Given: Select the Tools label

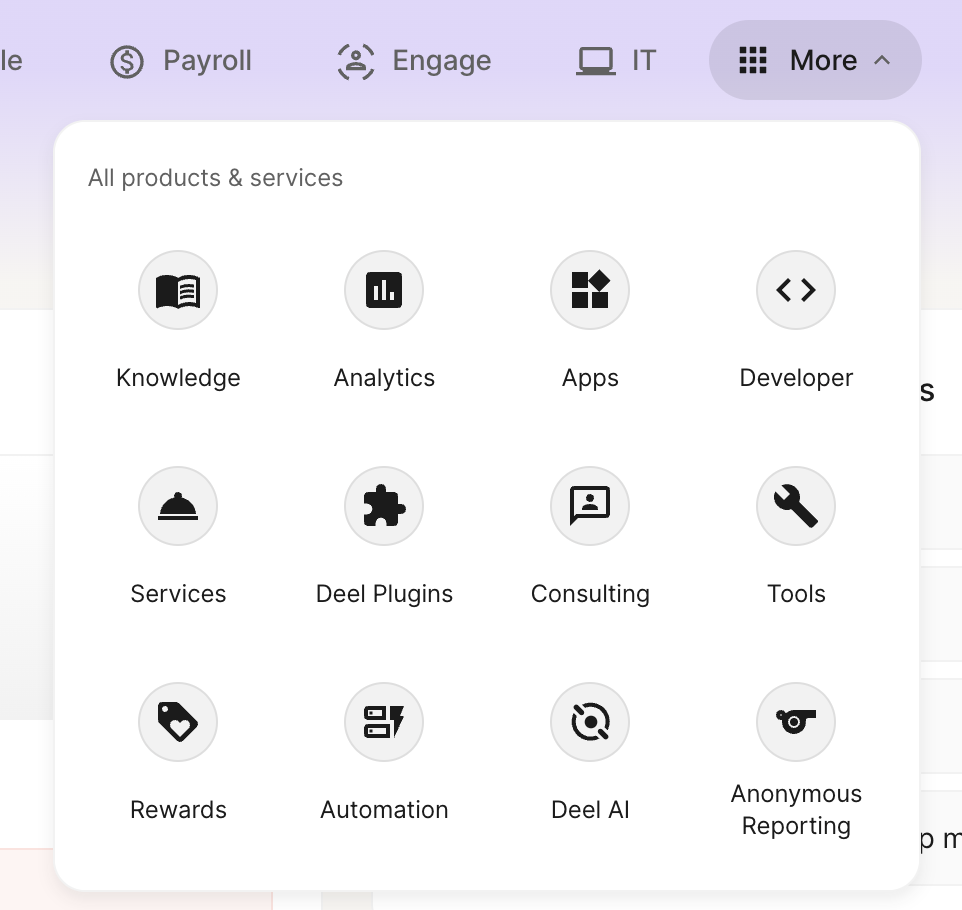Looking at the screenshot, I should click(796, 594).
